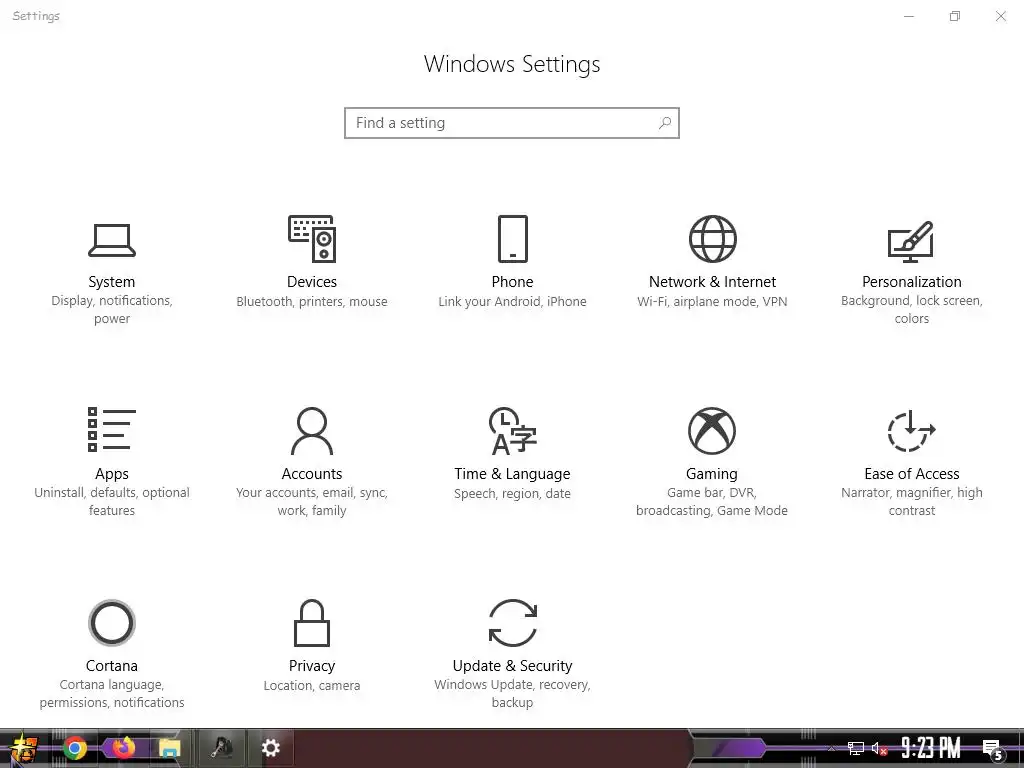The height and width of the screenshot is (768, 1024).
Task: Open the Start menu button
Action: point(24,748)
